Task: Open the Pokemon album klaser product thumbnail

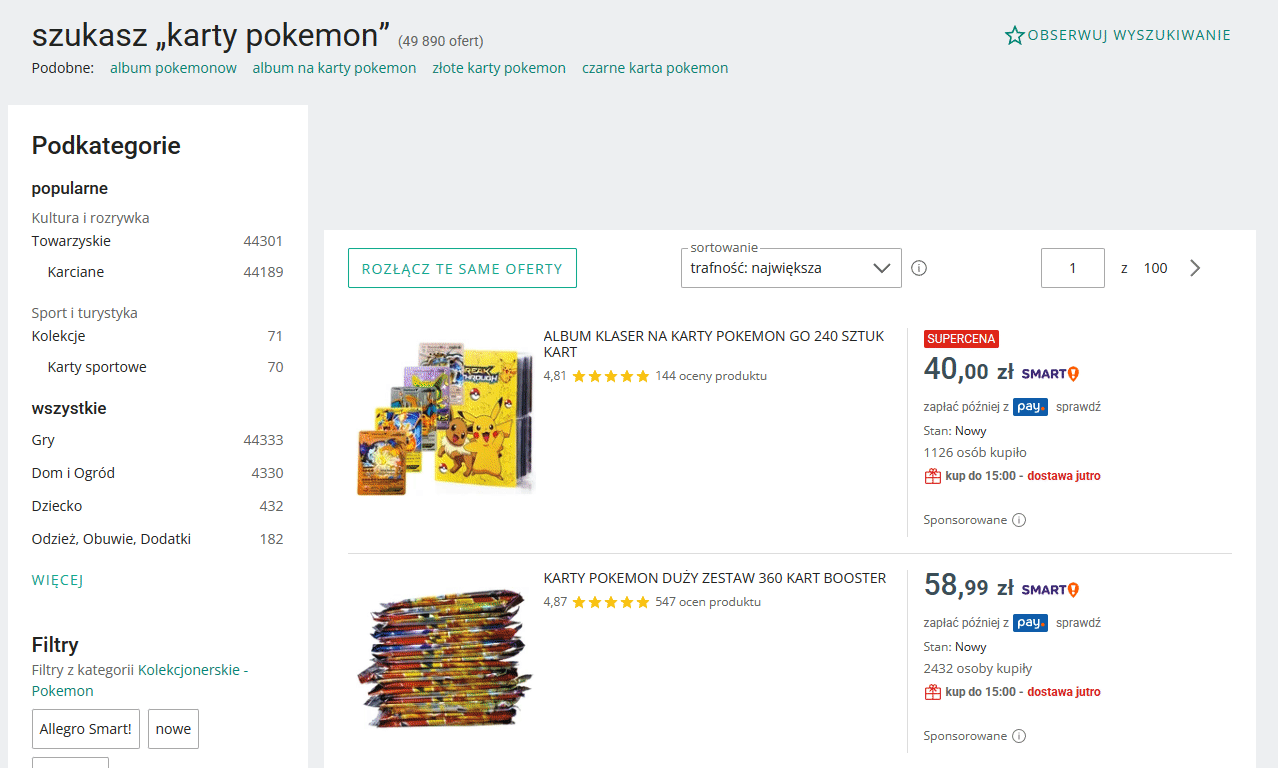Action: point(446,418)
